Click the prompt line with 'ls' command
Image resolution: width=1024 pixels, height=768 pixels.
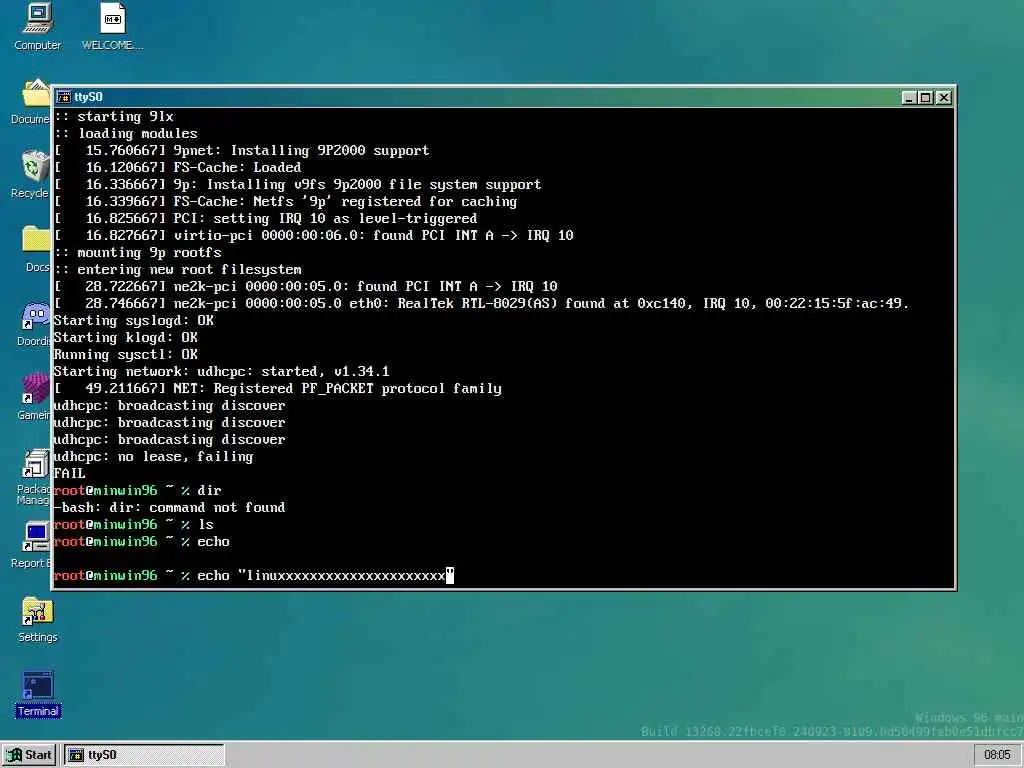(x=133, y=524)
